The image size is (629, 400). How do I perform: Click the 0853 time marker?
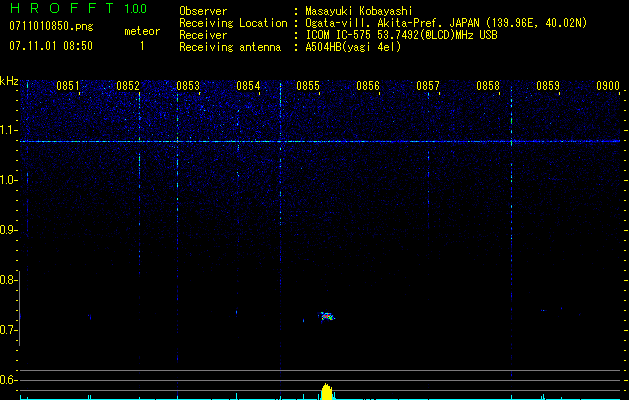[x=188, y=86]
